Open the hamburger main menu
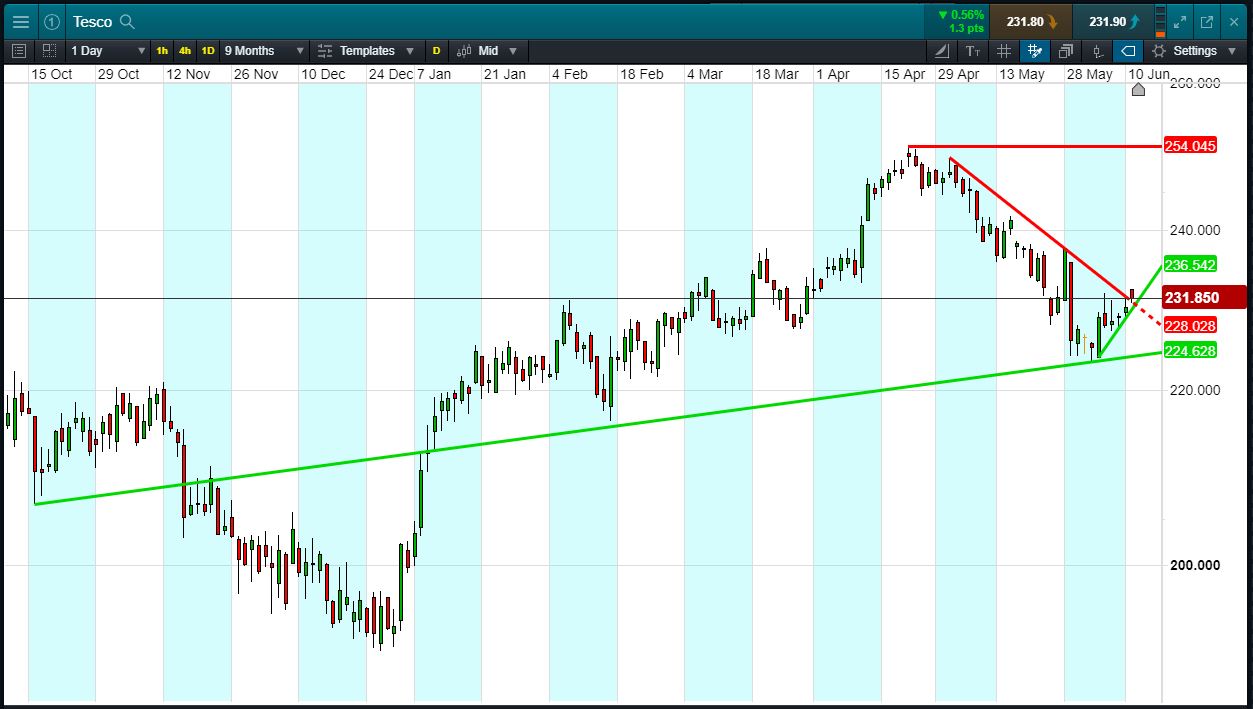The image size is (1253, 709). (21, 21)
